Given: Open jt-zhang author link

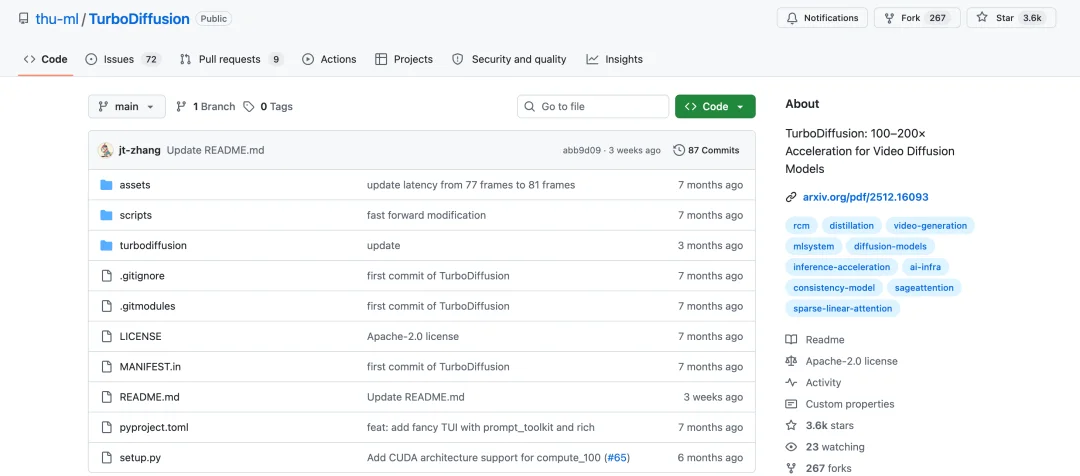Looking at the screenshot, I should [x=139, y=150].
